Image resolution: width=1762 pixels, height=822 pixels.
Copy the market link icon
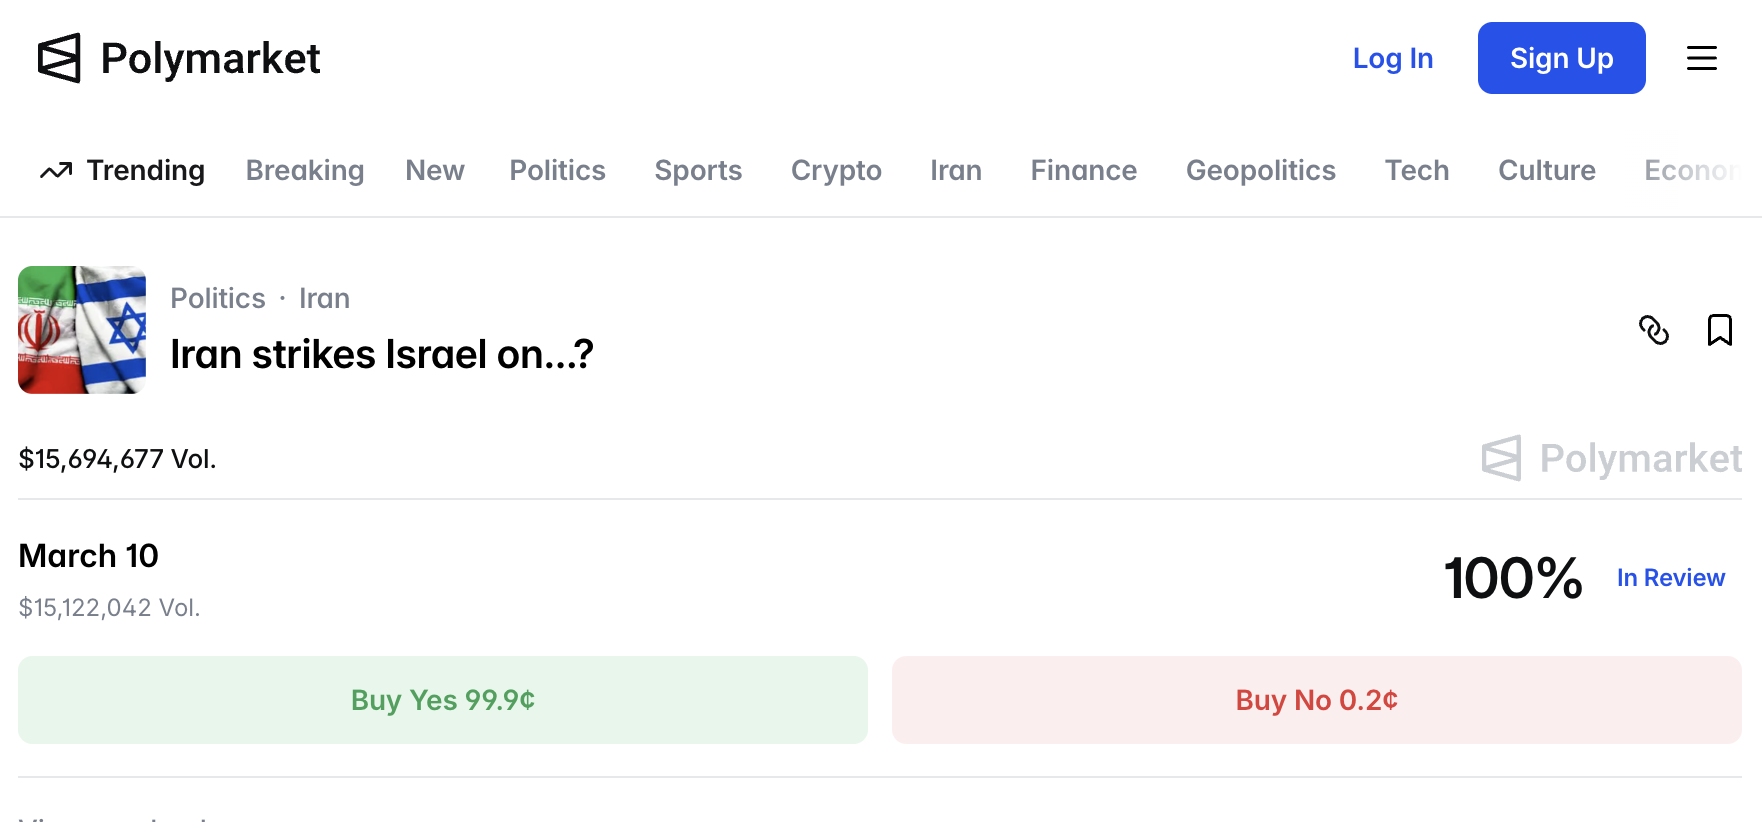pos(1653,330)
